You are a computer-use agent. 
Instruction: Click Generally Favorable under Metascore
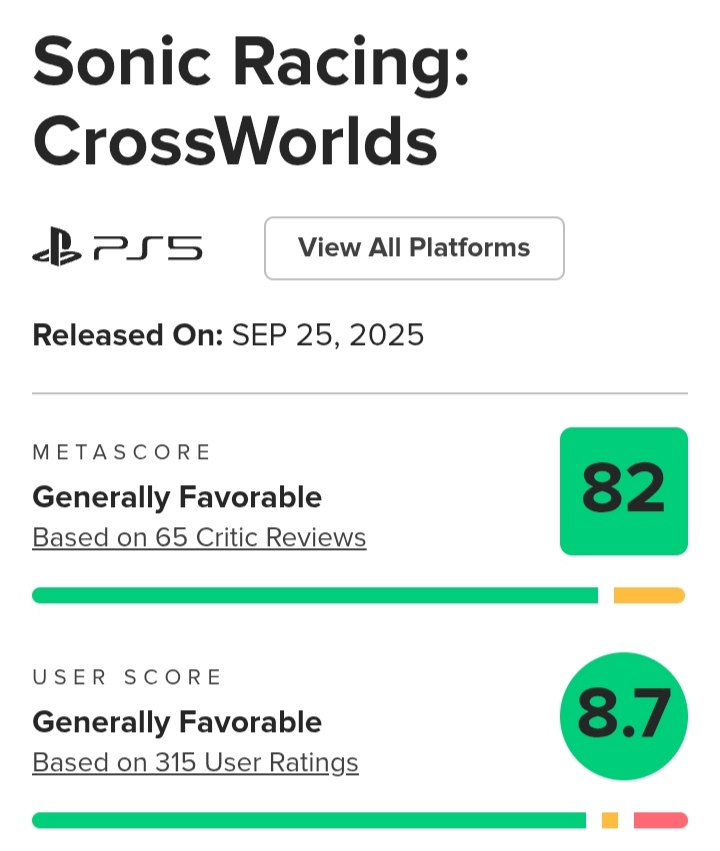tap(177, 497)
